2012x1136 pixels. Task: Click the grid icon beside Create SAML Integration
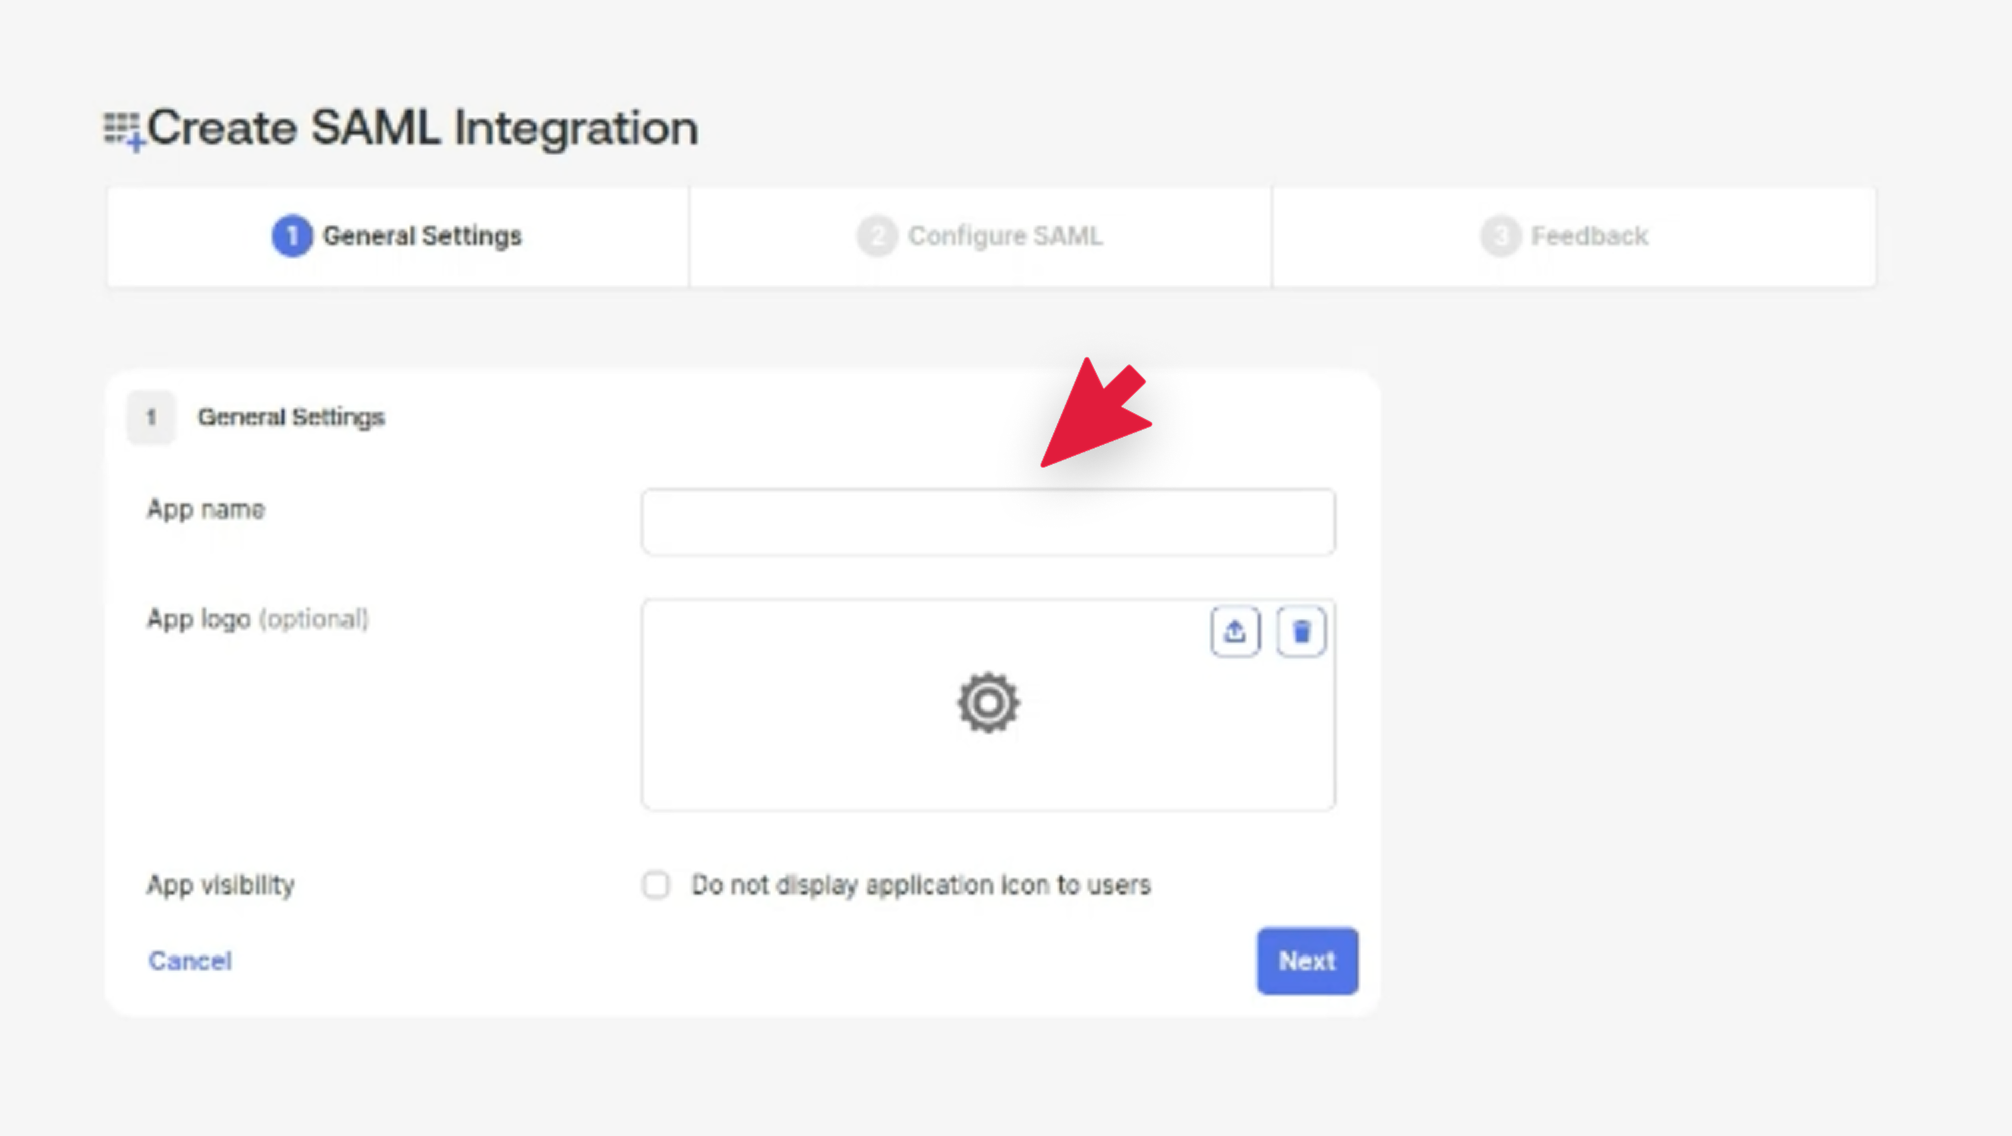(122, 127)
